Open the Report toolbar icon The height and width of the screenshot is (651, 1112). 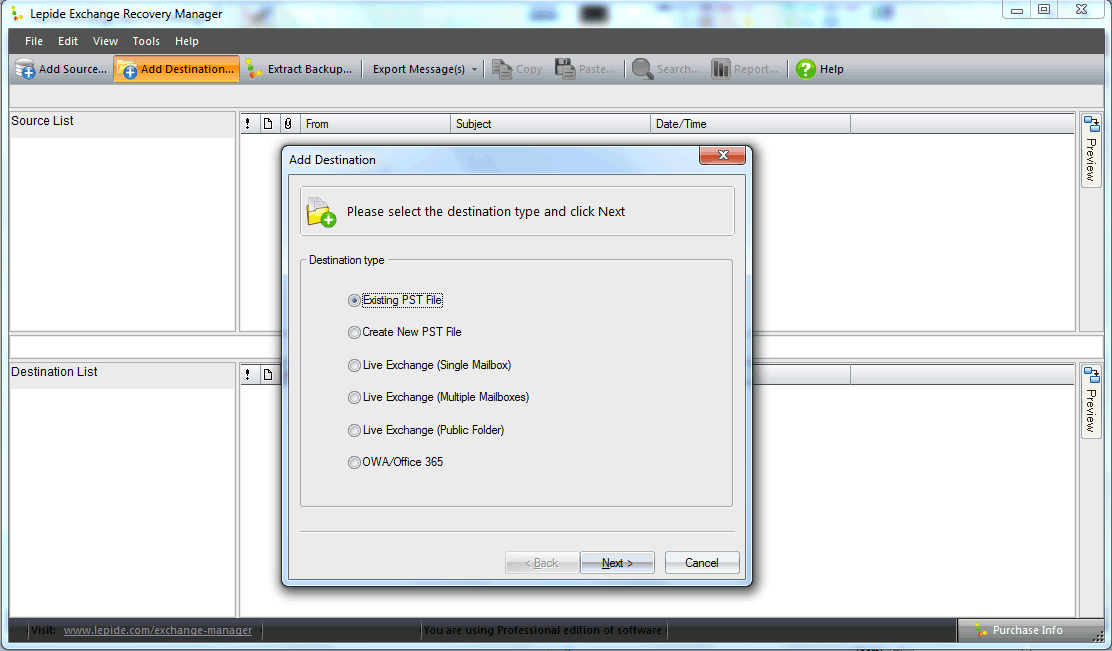tap(721, 69)
